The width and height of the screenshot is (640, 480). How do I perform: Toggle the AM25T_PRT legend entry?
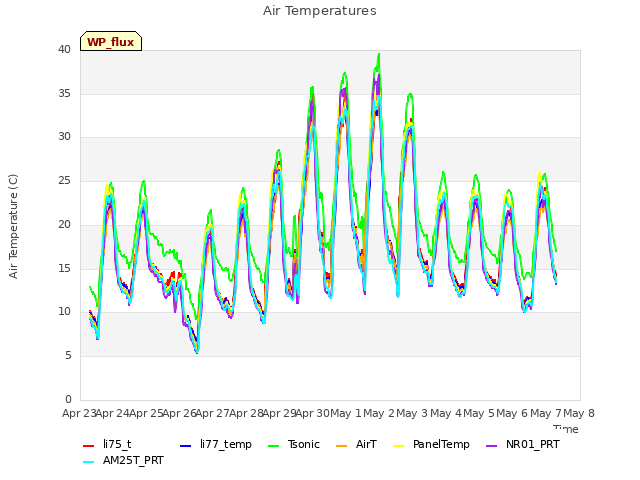pyautogui.click(x=123, y=461)
